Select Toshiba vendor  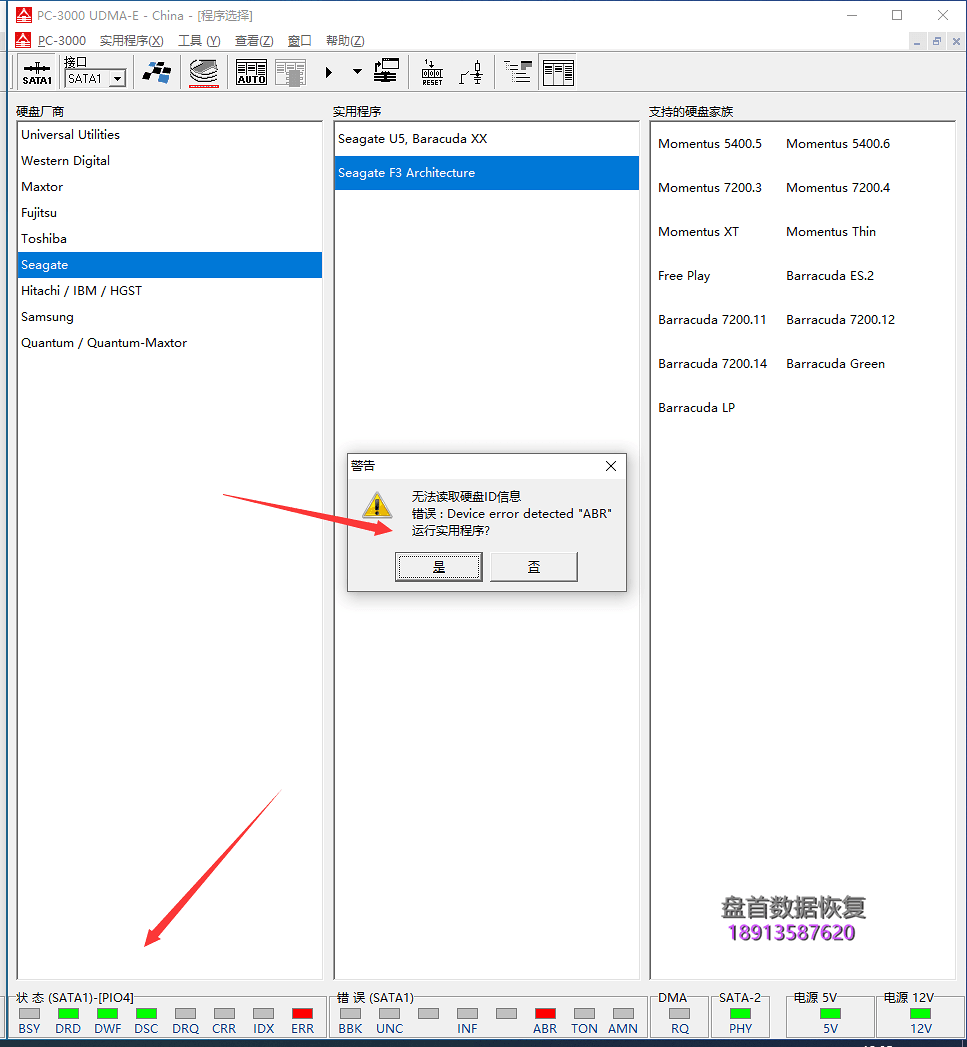[170, 239]
